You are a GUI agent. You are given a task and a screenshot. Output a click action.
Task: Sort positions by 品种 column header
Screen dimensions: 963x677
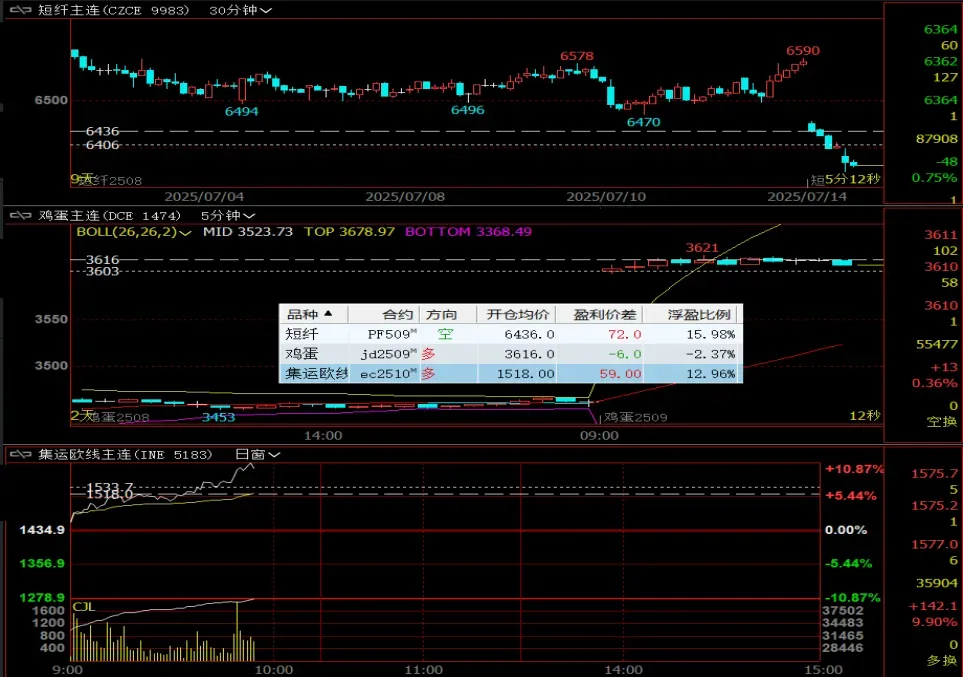coord(313,315)
